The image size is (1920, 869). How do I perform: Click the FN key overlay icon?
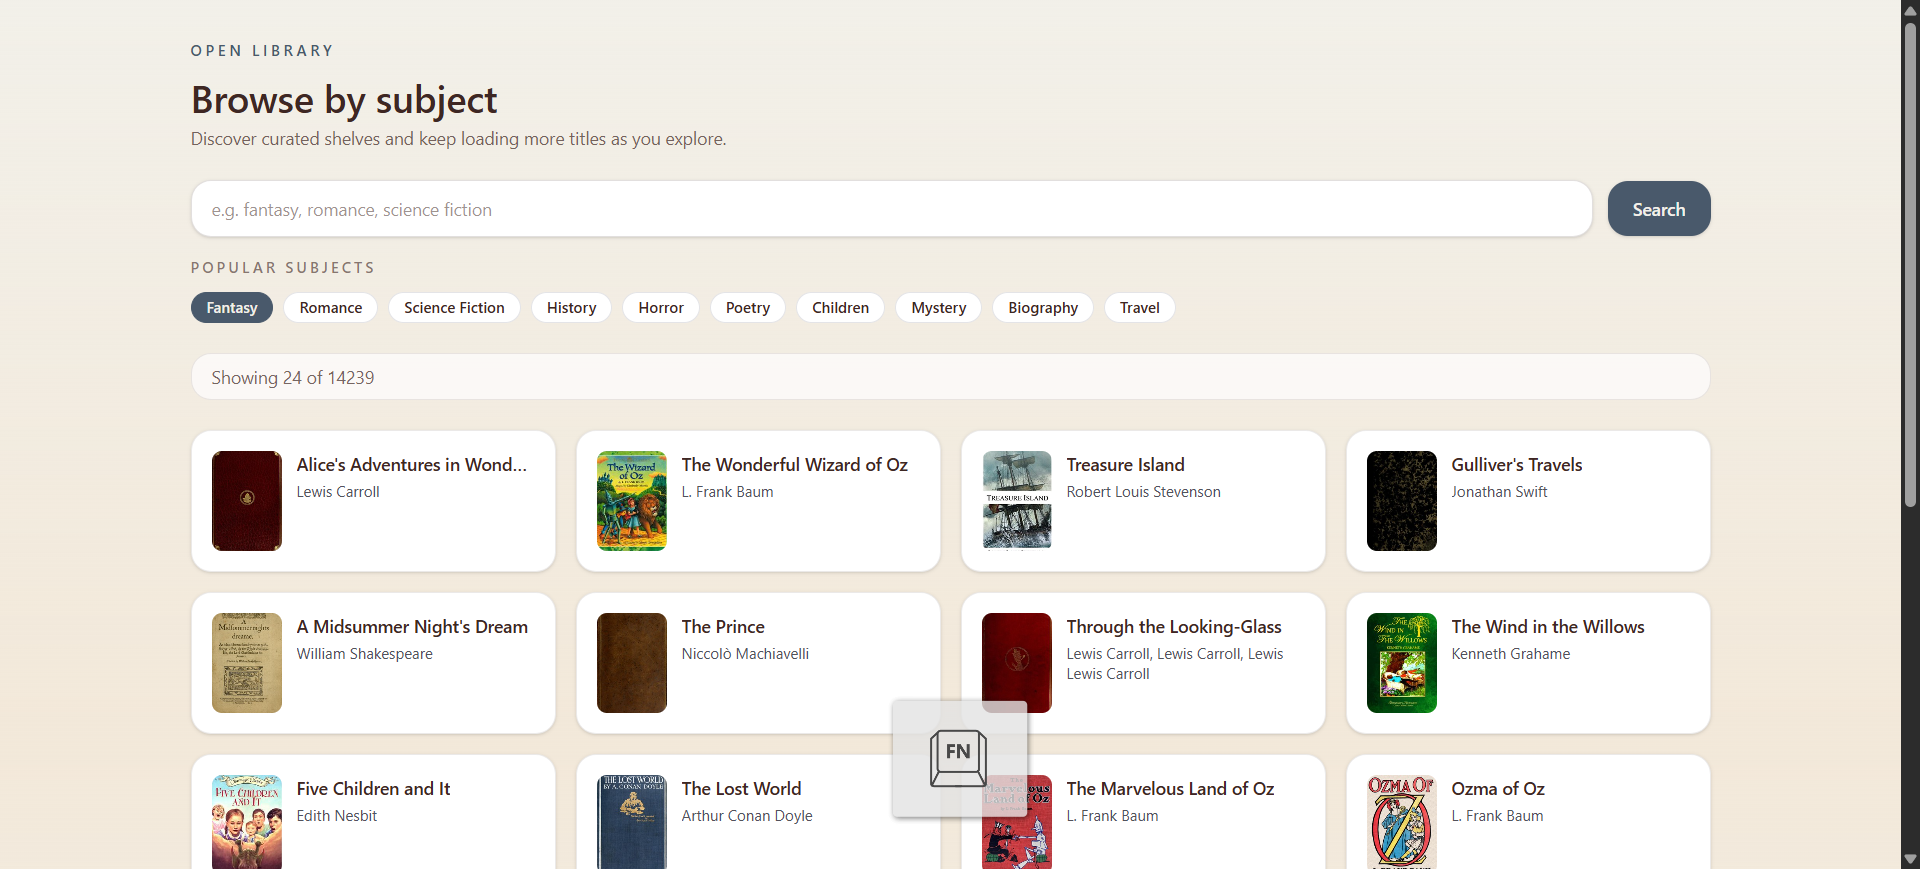[959, 758]
